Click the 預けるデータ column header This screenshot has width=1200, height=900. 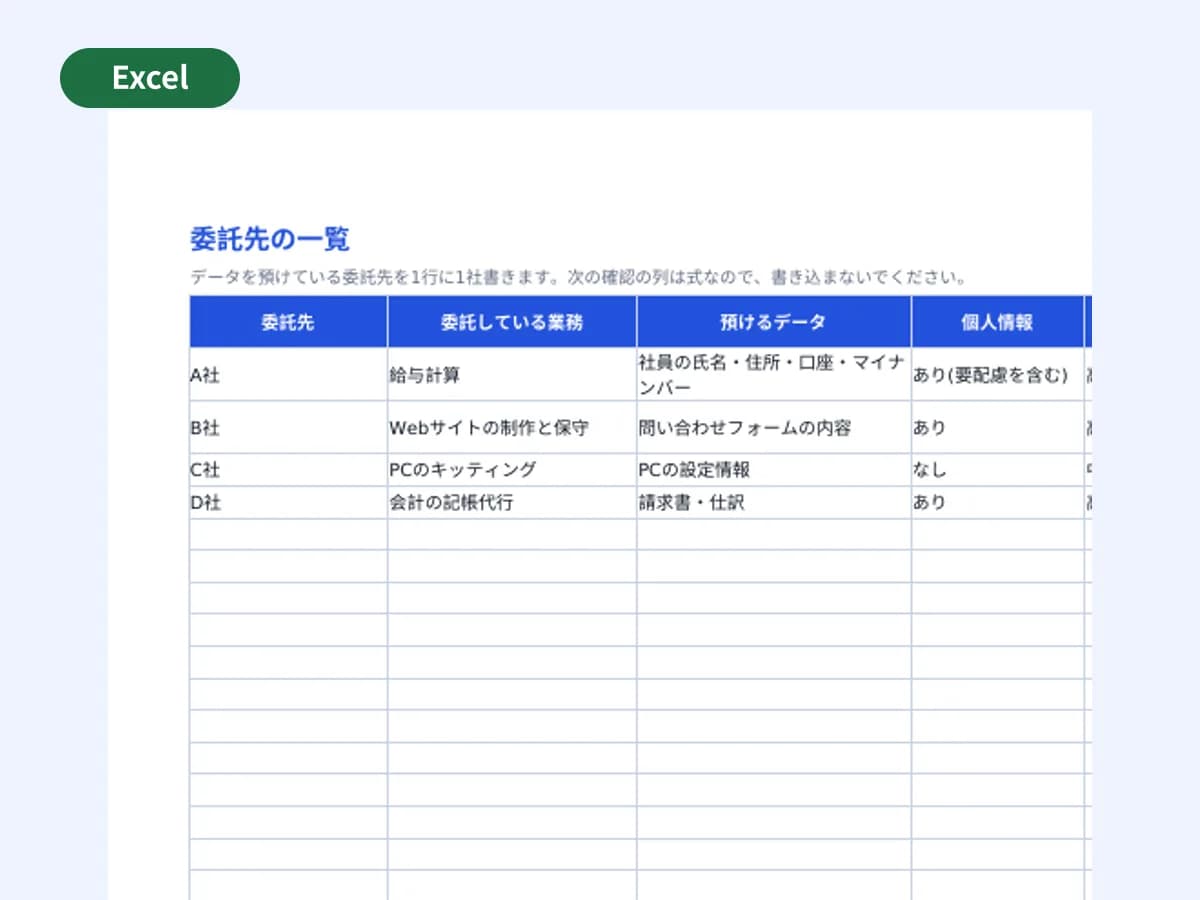(x=774, y=322)
